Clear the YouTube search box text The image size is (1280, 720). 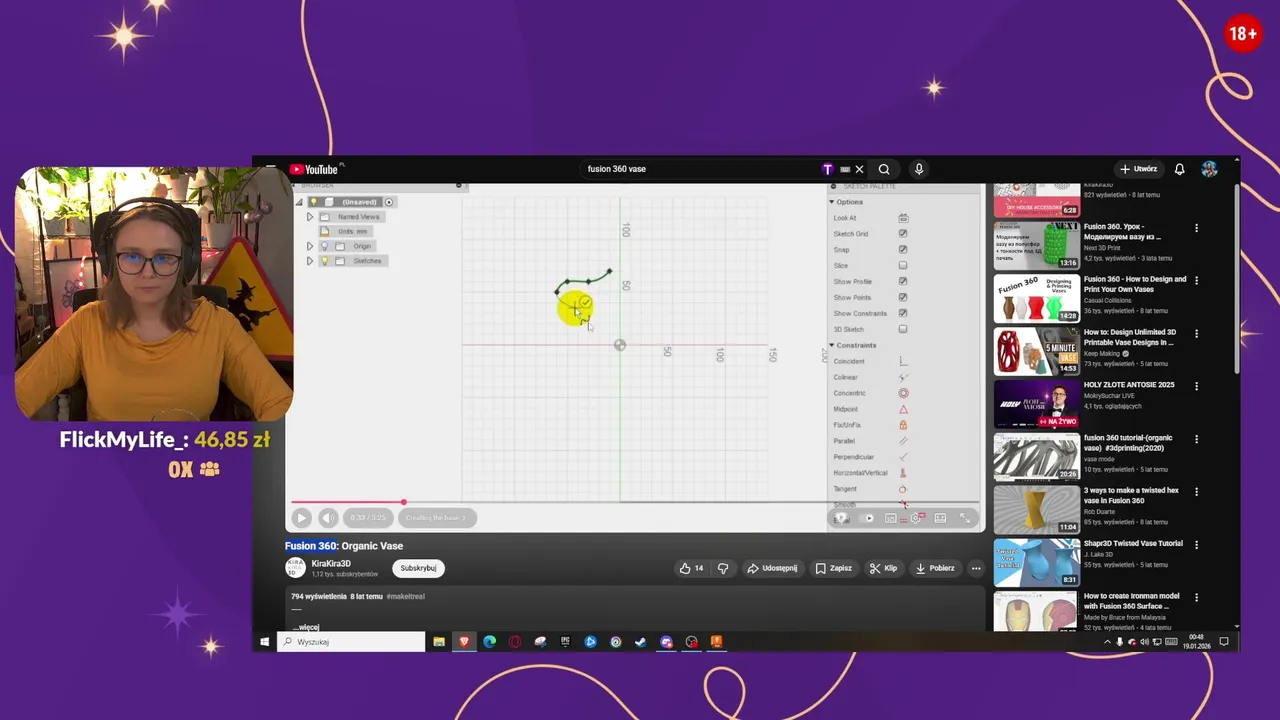(x=859, y=169)
